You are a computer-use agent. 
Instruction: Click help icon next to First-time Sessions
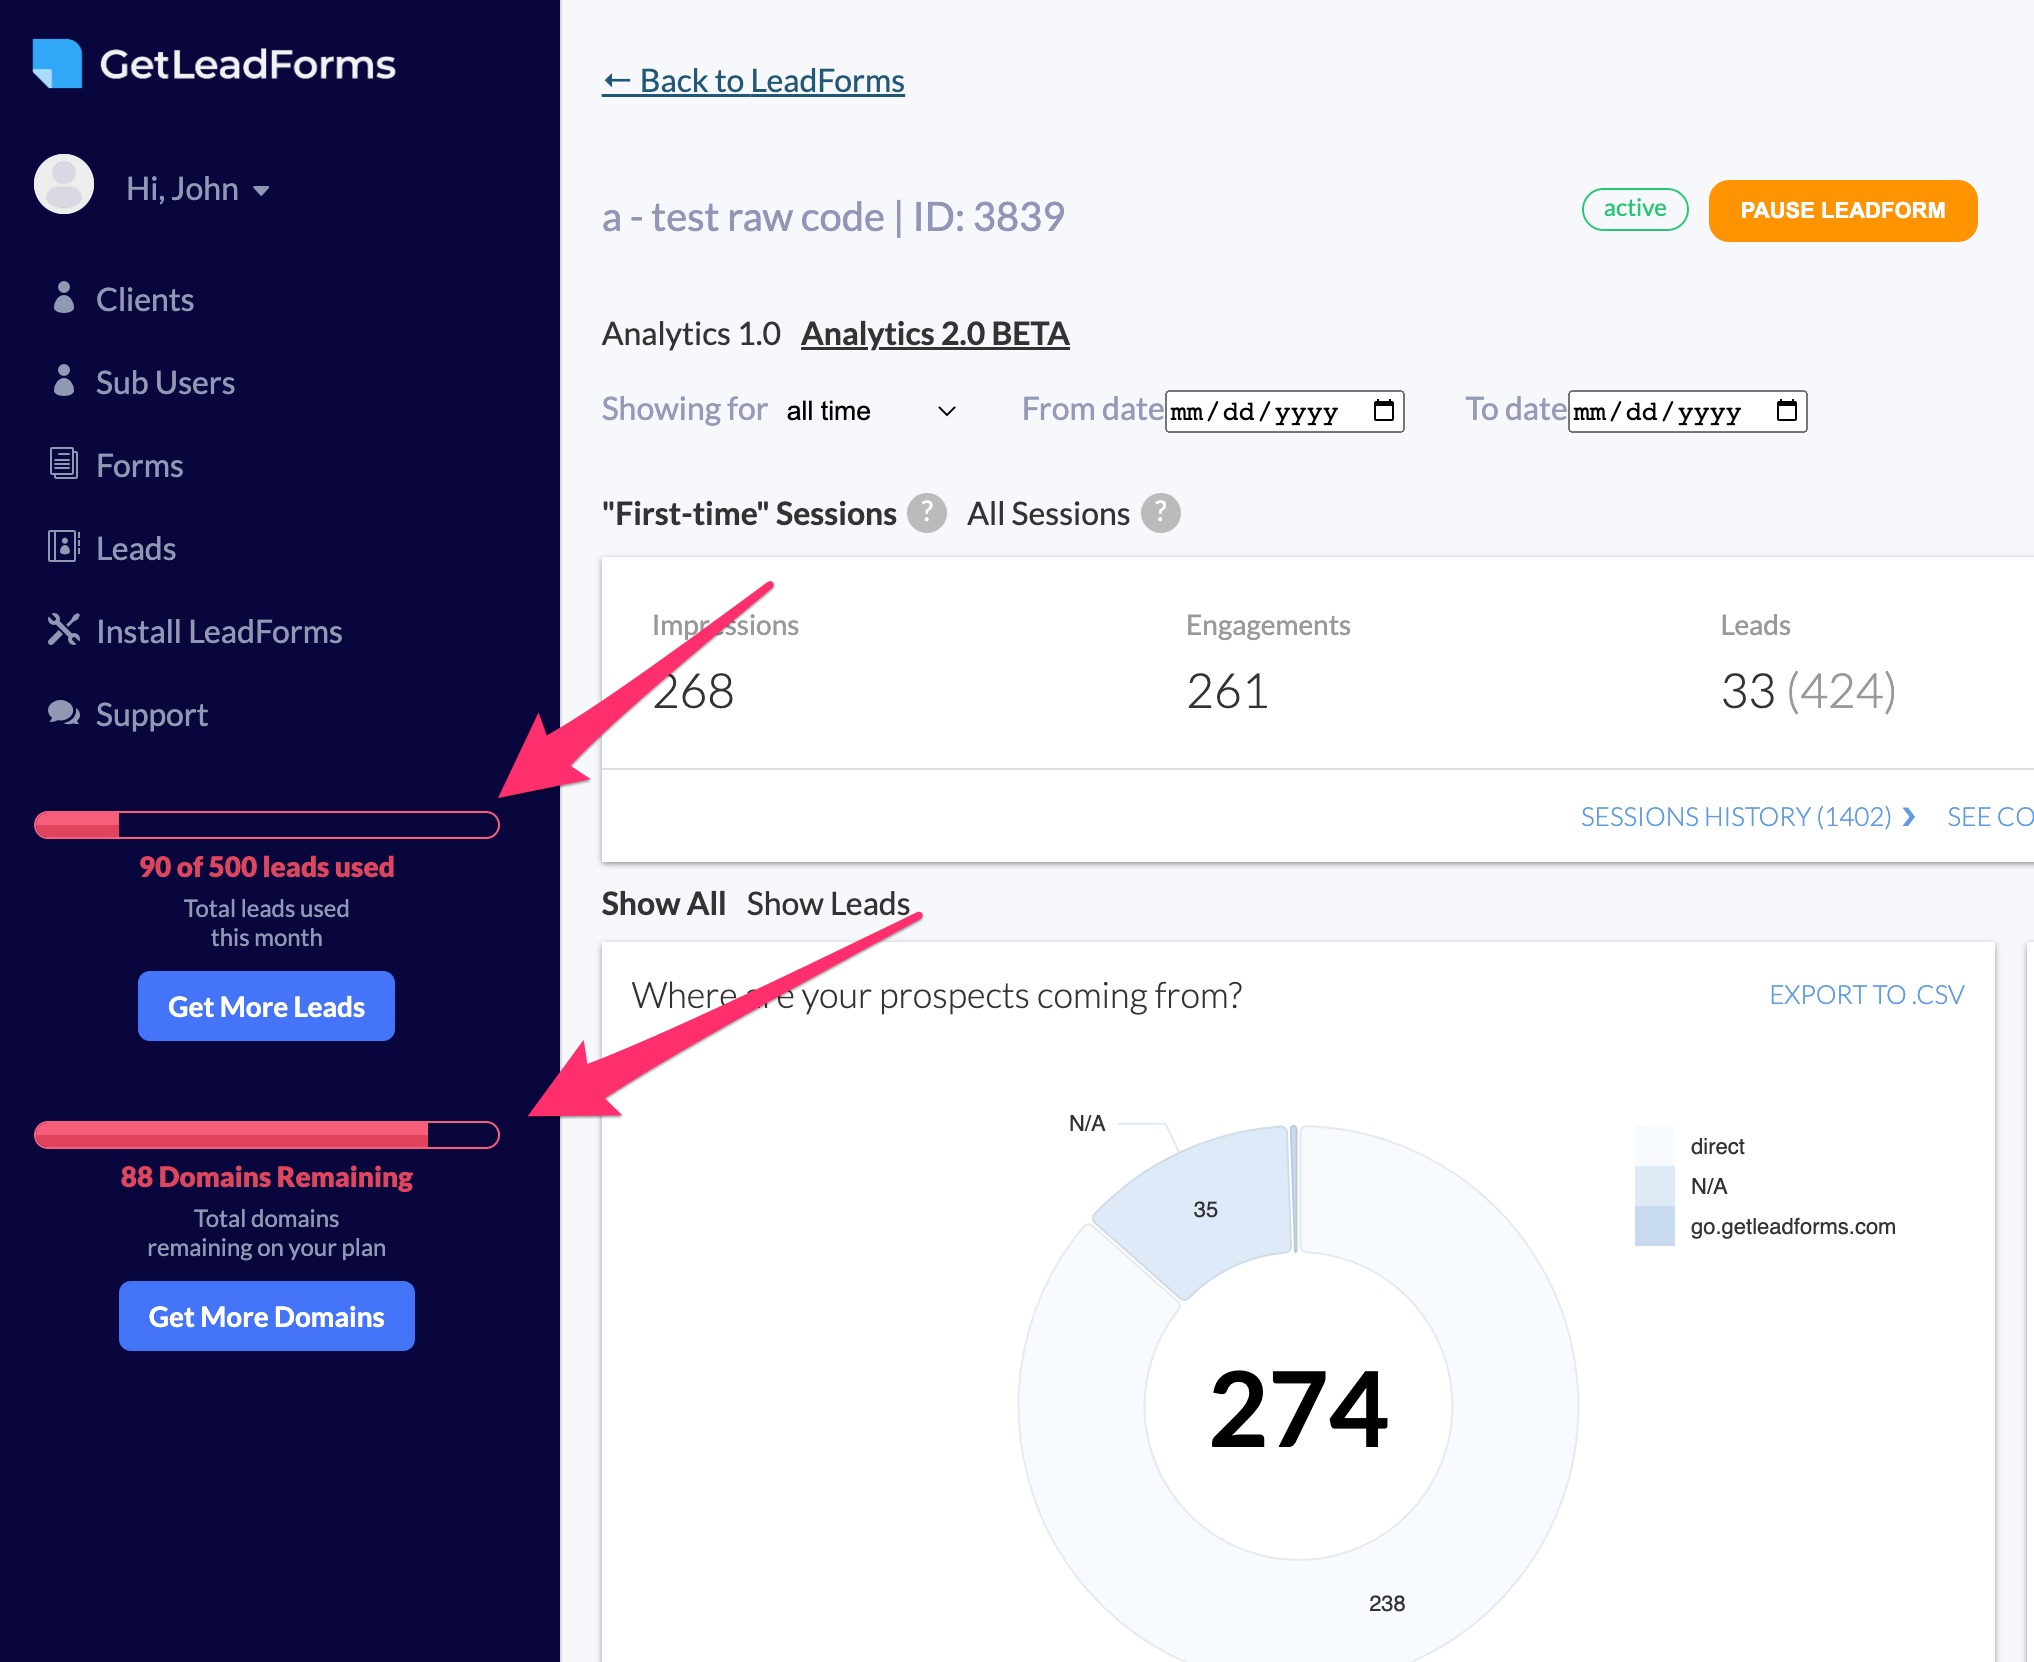coord(927,513)
